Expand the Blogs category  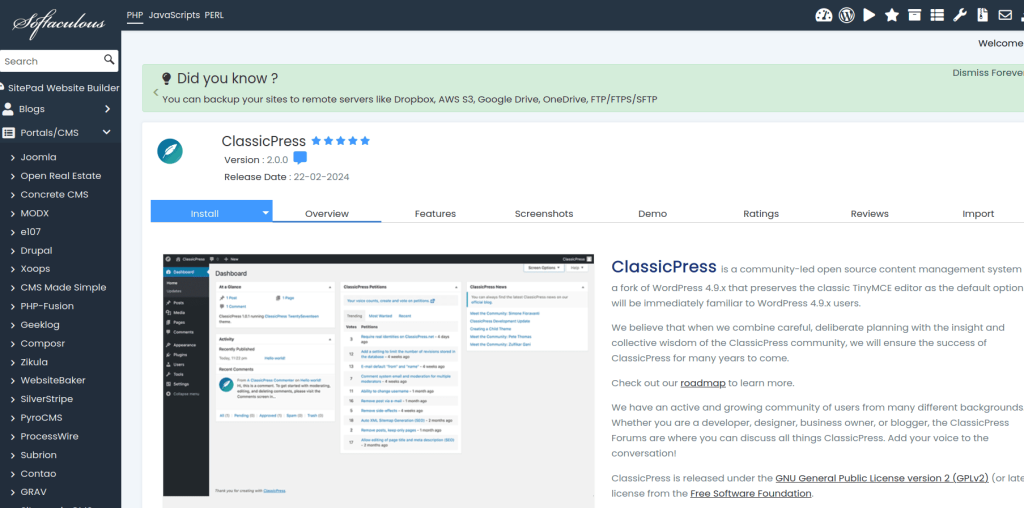pyautogui.click(x=107, y=109)
